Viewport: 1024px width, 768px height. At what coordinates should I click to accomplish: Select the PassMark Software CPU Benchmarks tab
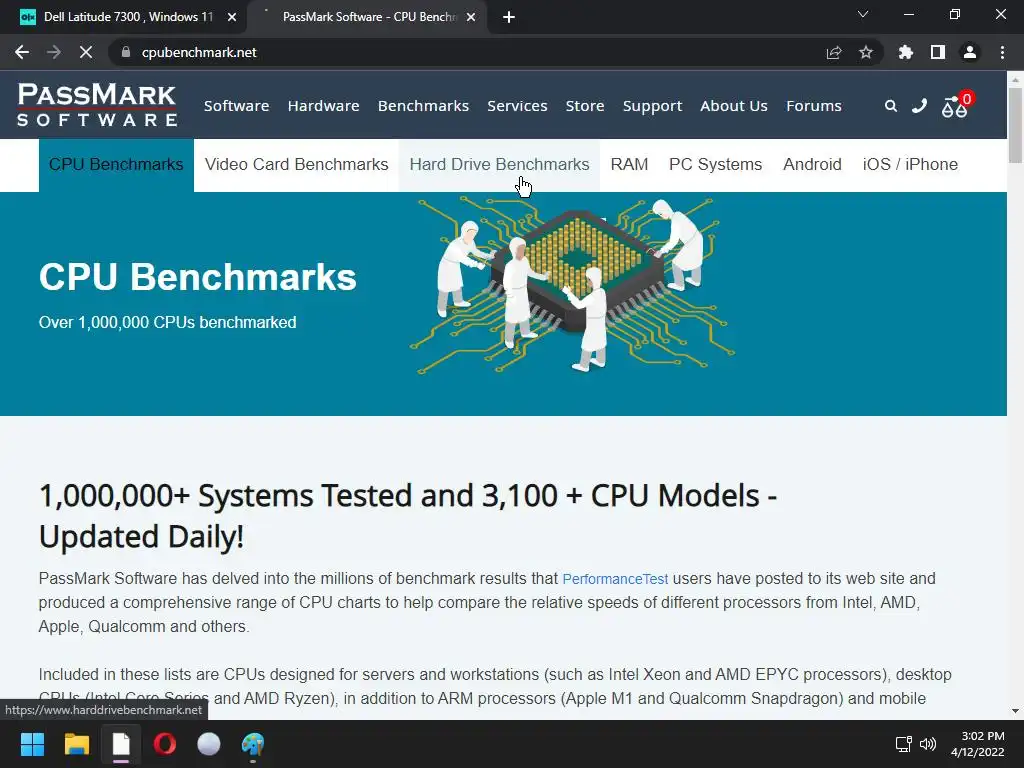[x=369, y=17]
